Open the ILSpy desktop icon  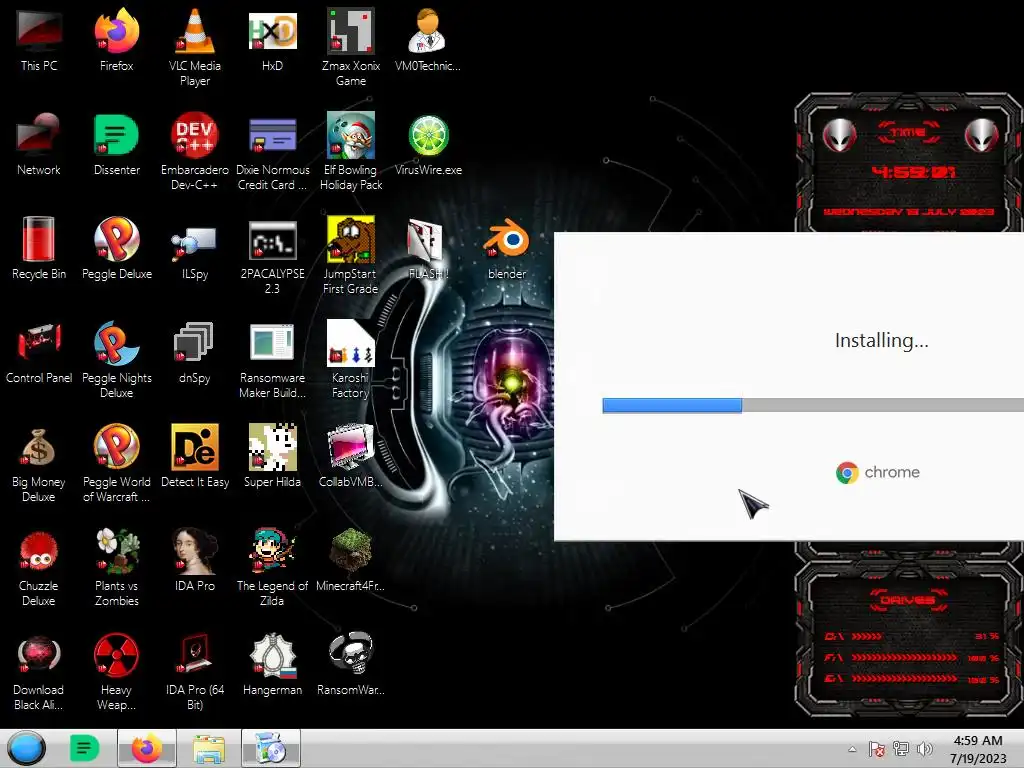click(195, 248)
